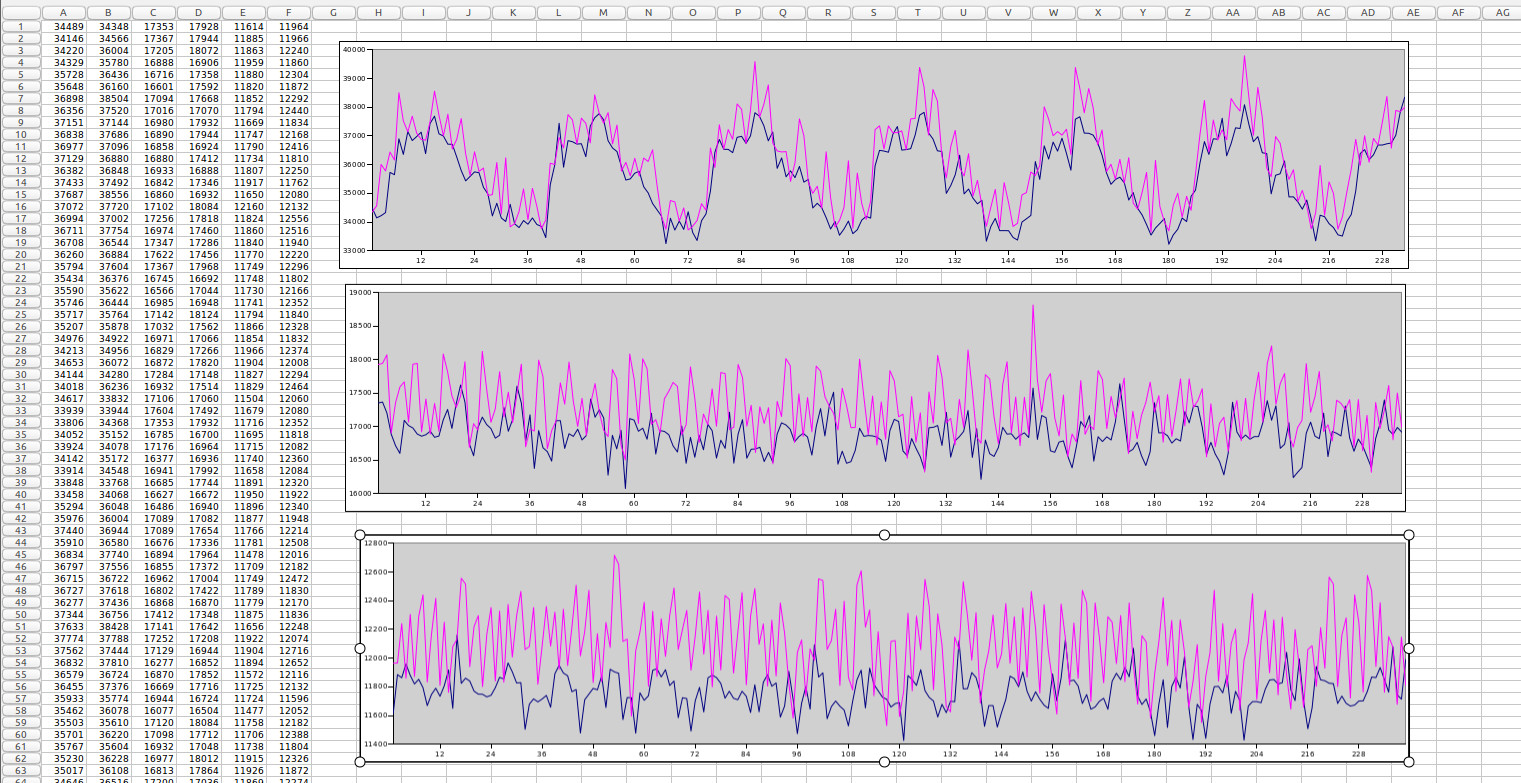Click bottom-center resize handle of selected chart
1521x783 pixels.
click(884, 762)
